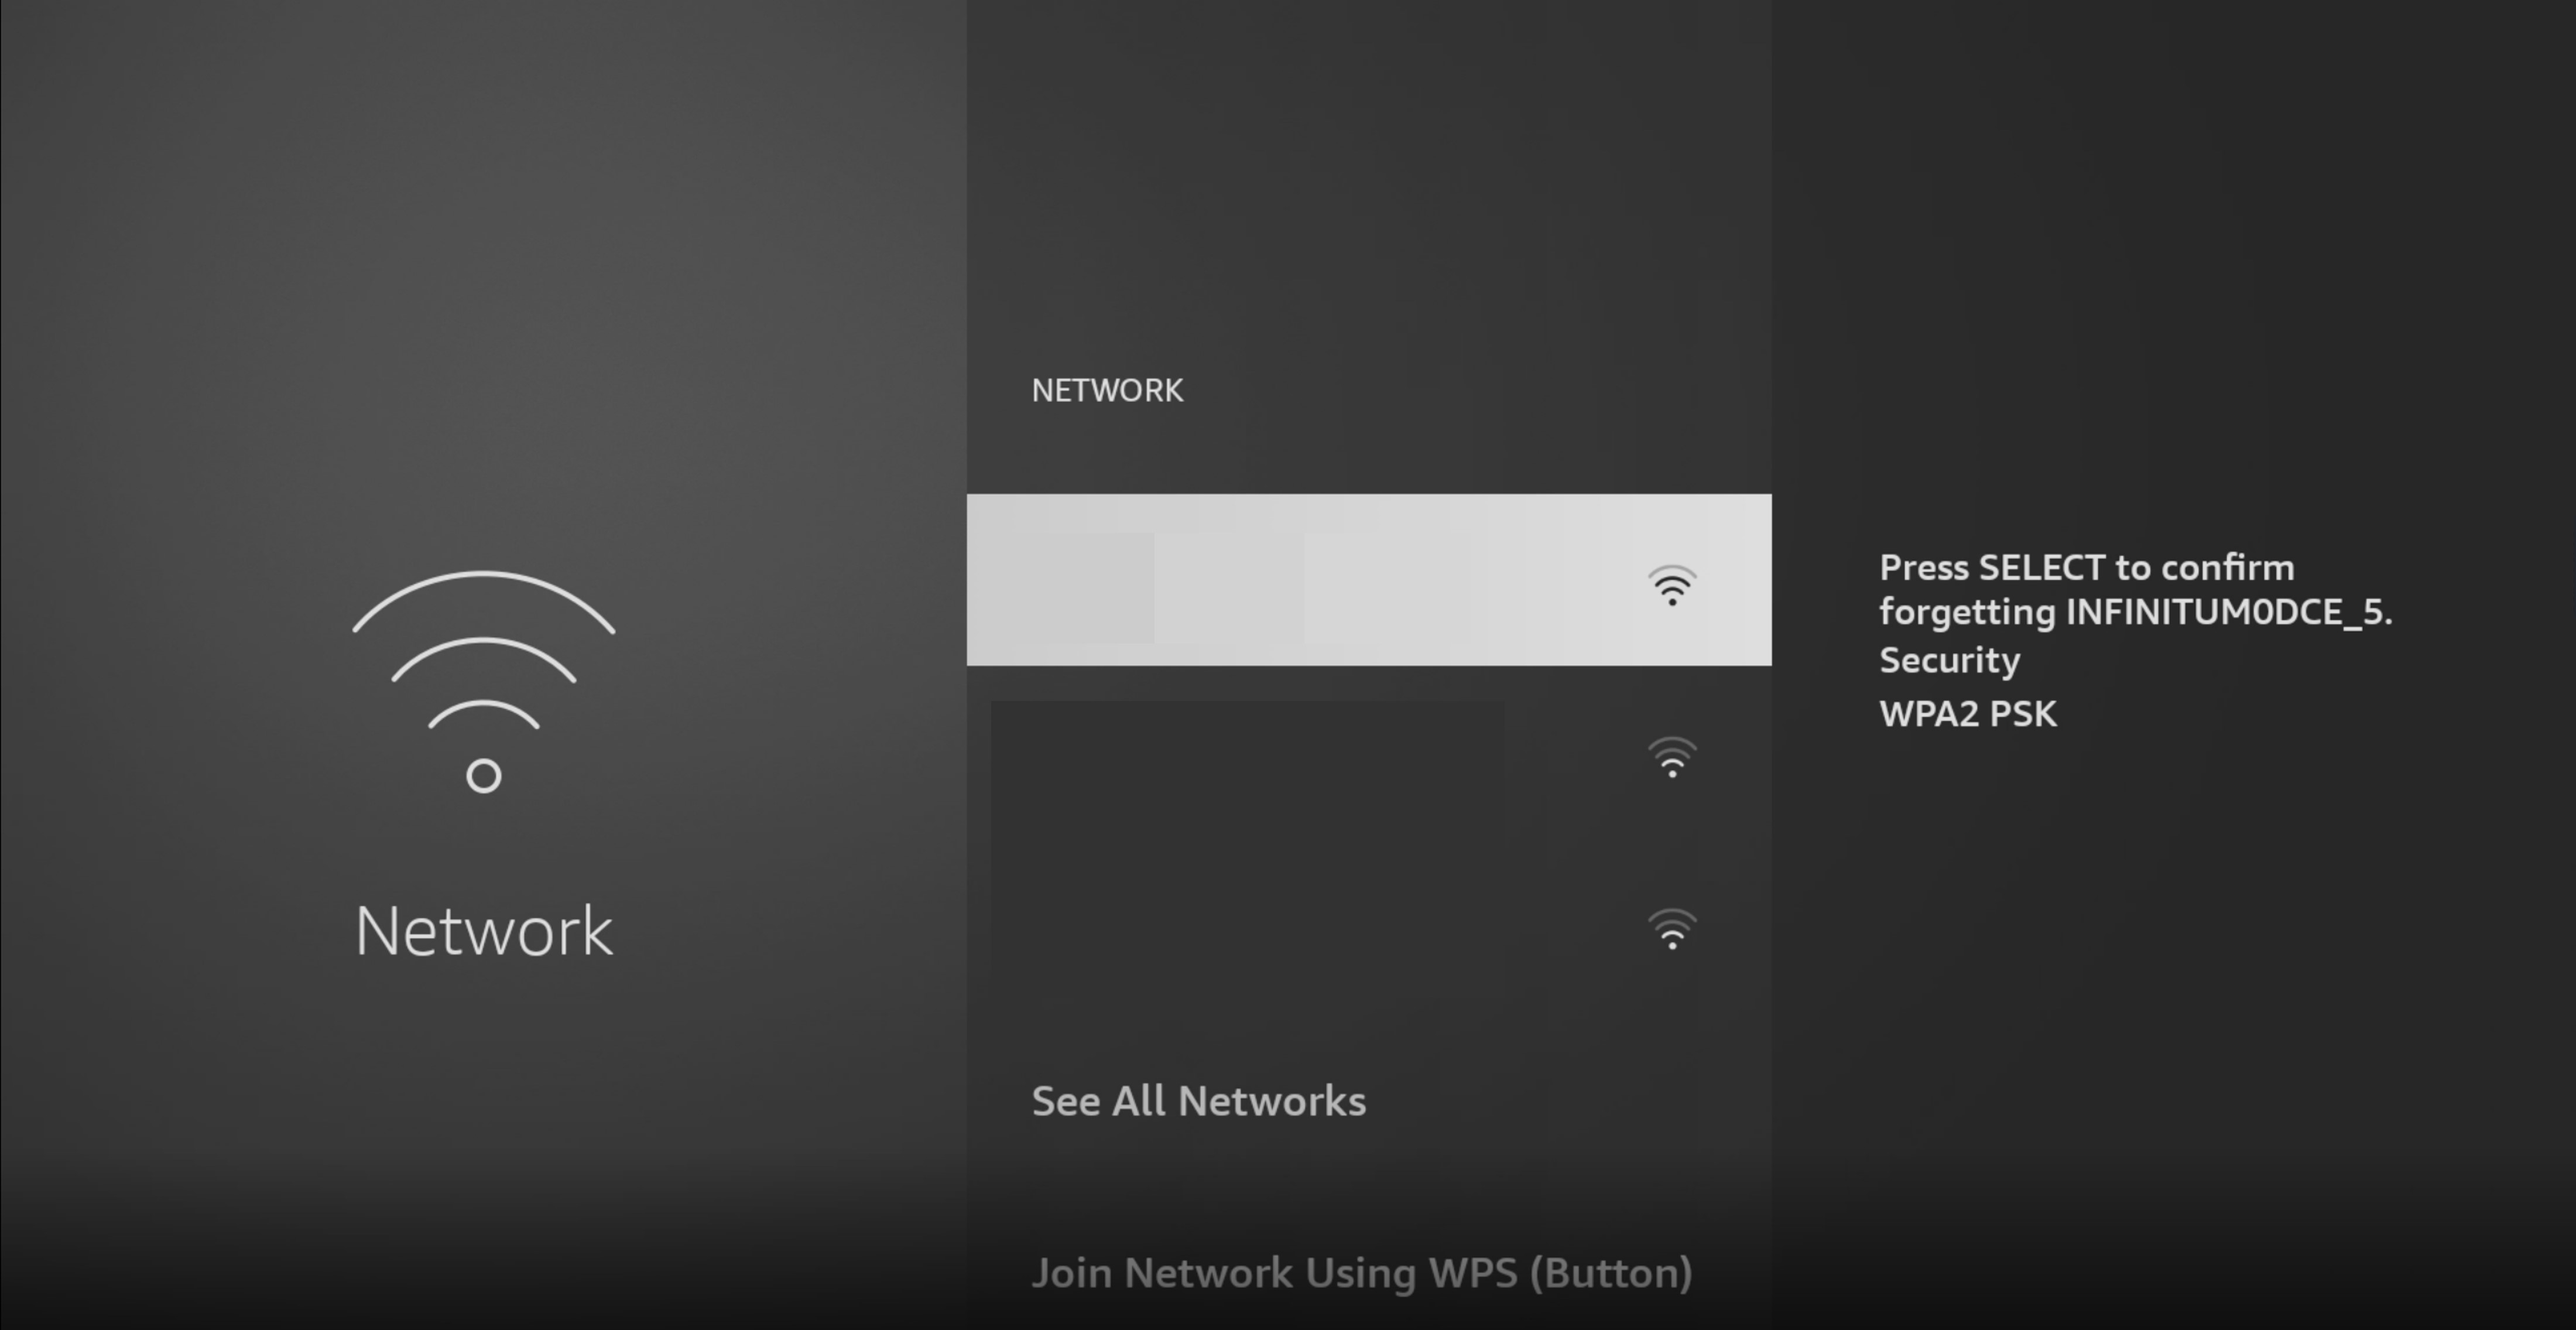Click the NETWORK section header

pos(1107,390)
